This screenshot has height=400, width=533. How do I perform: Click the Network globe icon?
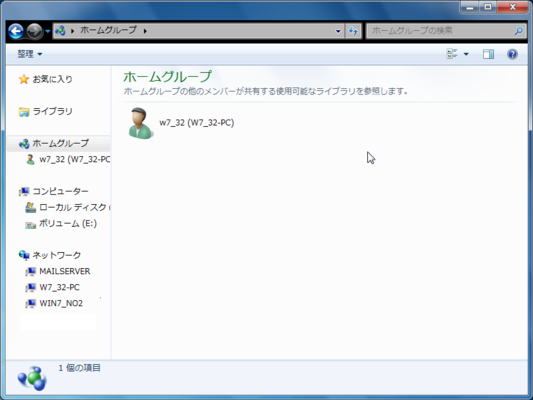click(x=24, y=255)
